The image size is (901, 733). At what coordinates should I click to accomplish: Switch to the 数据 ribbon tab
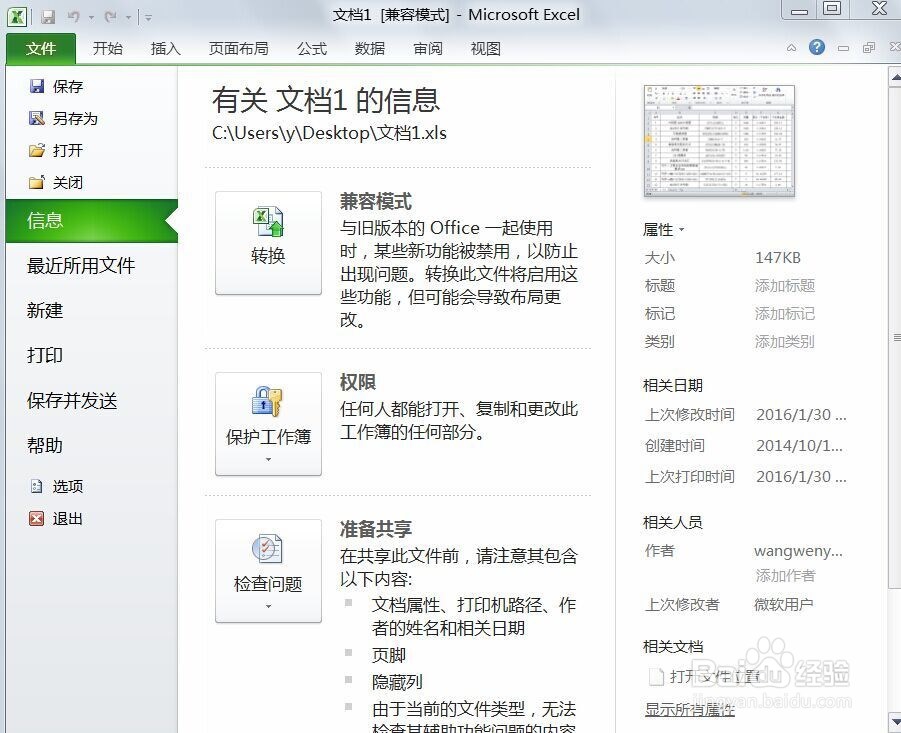click(x=369, y=47)
